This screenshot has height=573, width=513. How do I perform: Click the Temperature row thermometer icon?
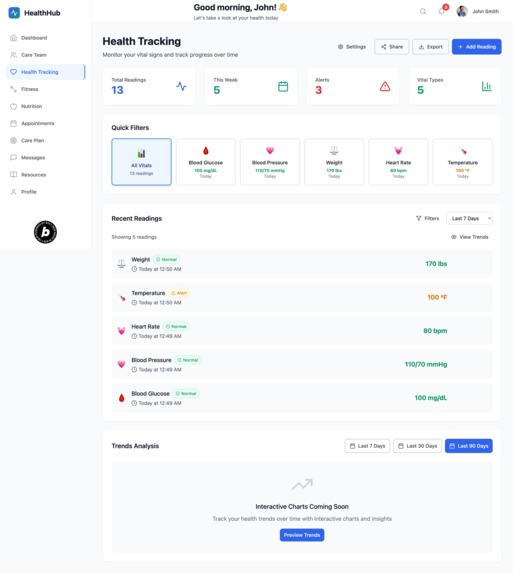click(x=122, y=297)
